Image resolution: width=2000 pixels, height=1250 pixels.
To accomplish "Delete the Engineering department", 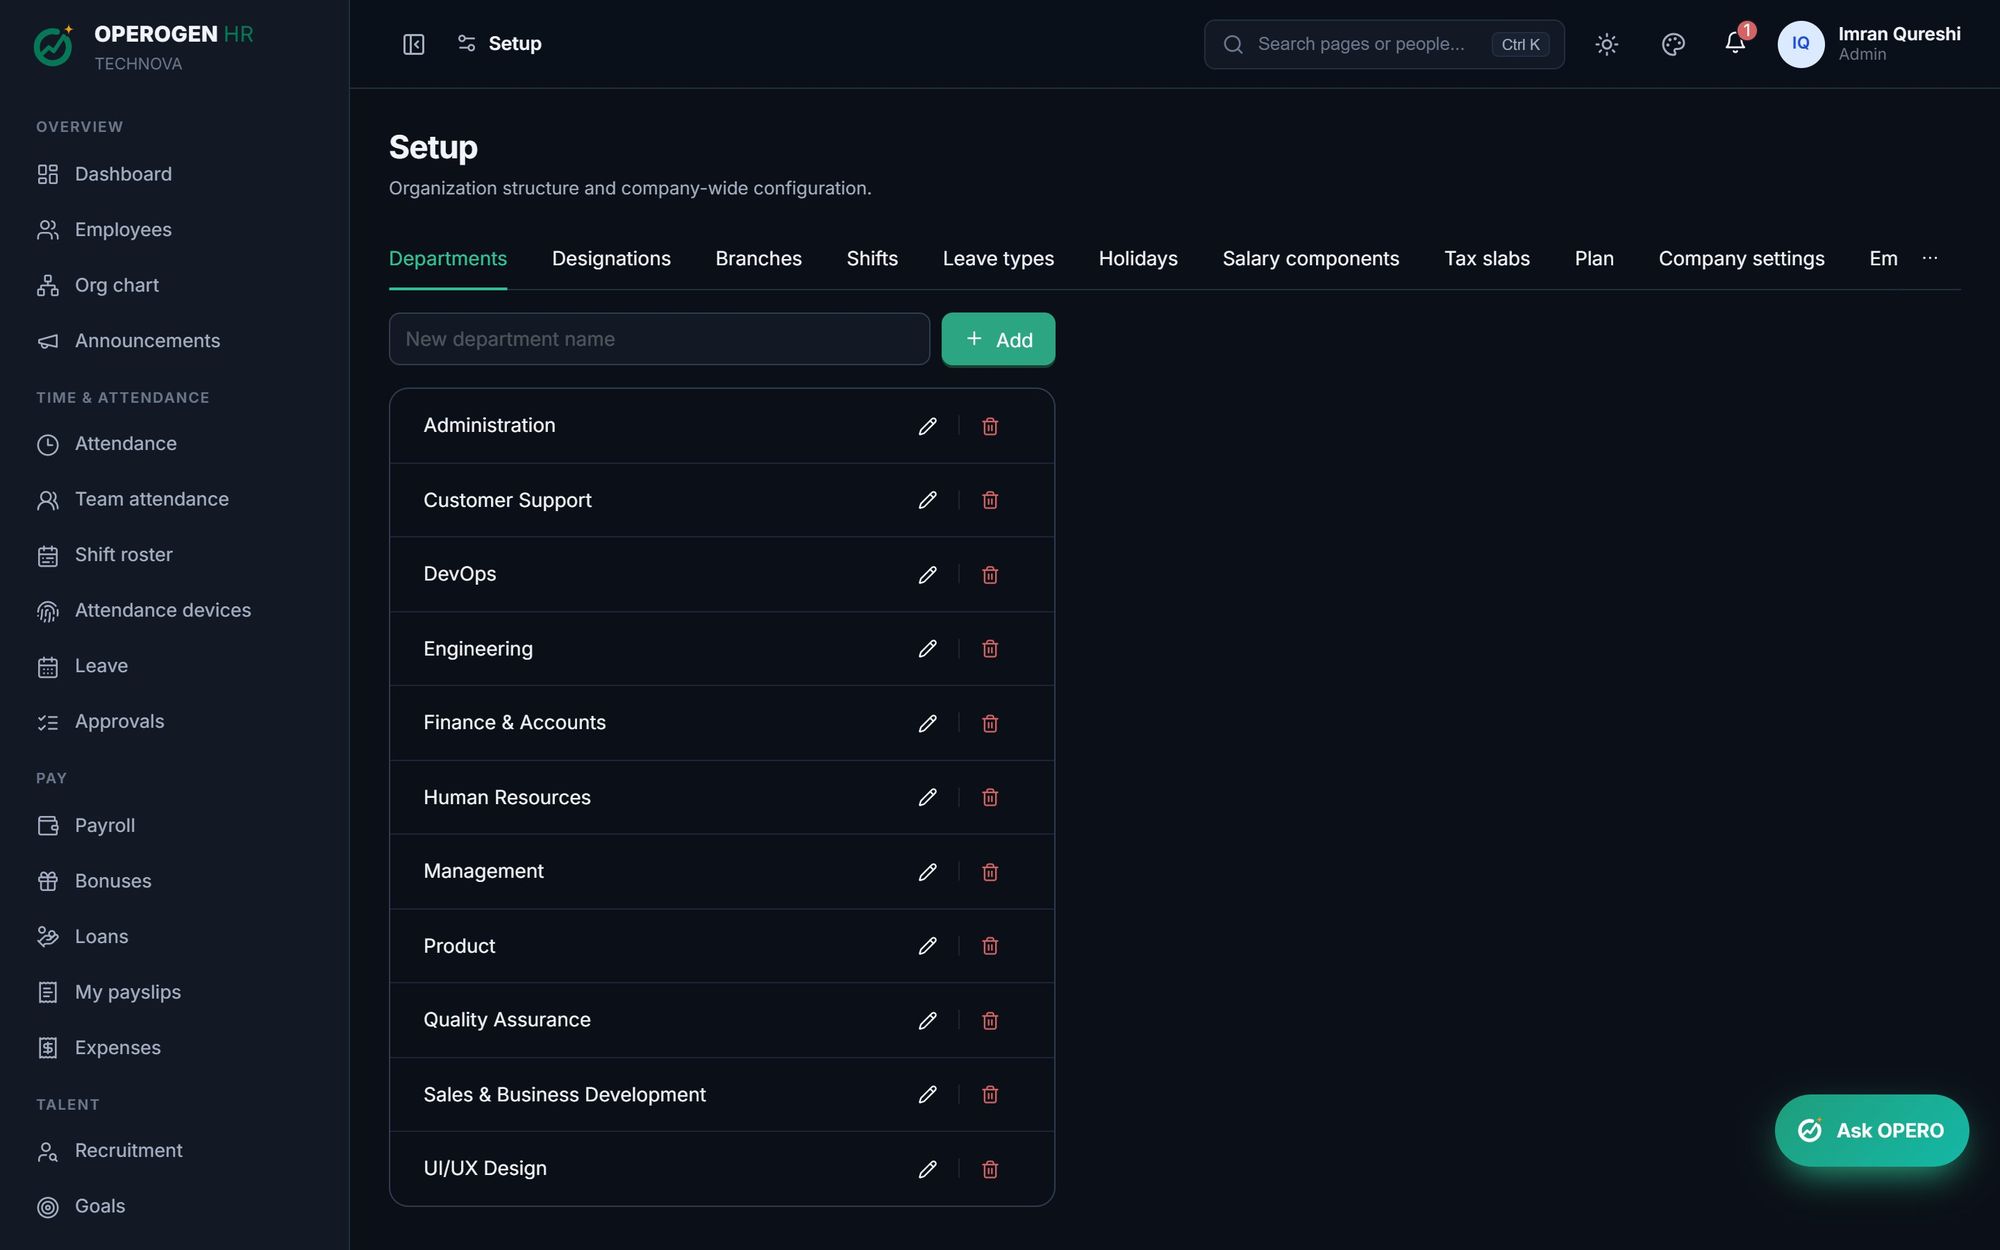I will pyautogui.click(x=990, y=649).
